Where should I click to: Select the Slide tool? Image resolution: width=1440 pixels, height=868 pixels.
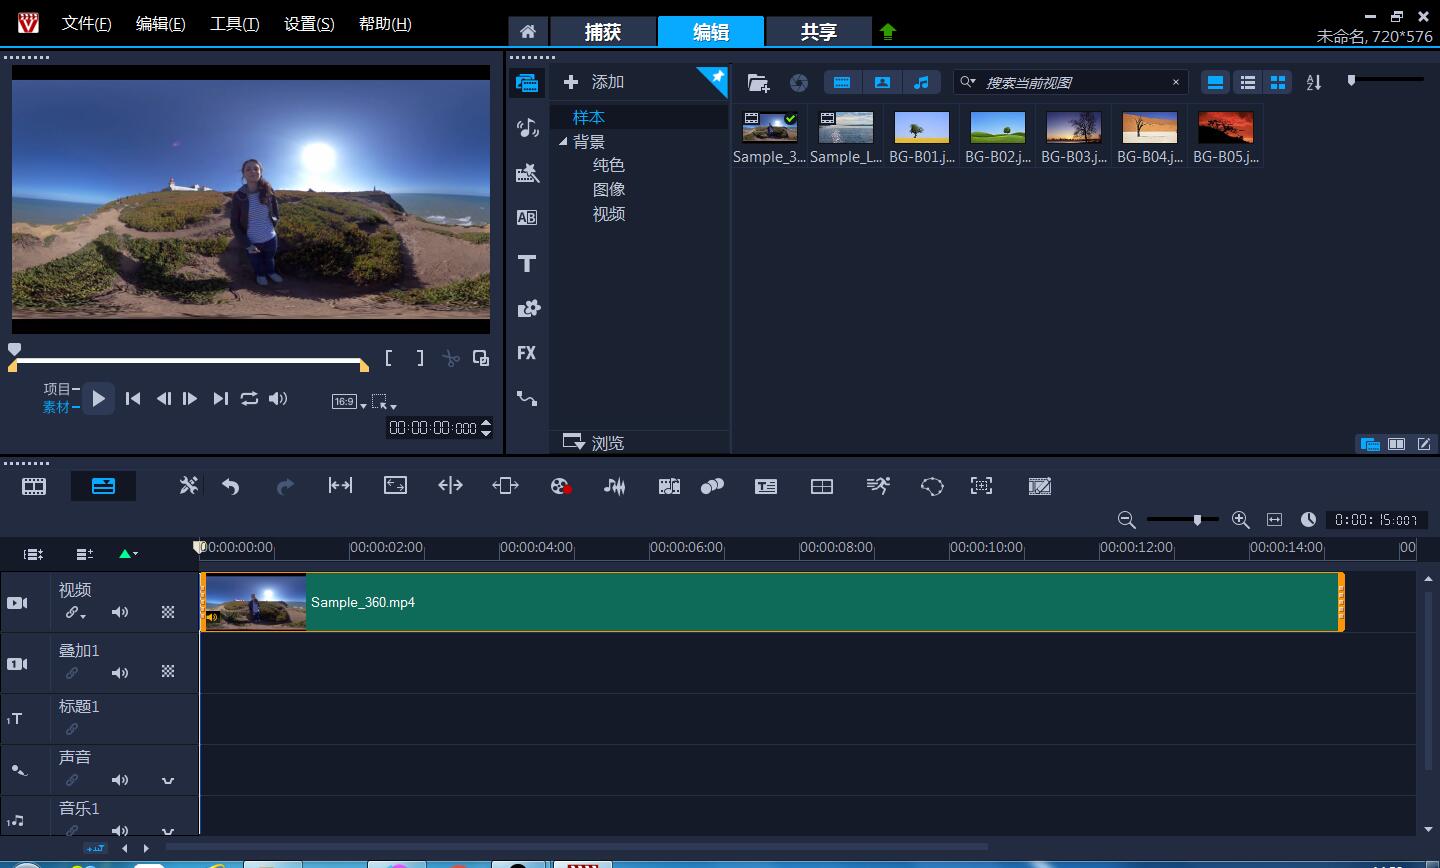[505, 486]
